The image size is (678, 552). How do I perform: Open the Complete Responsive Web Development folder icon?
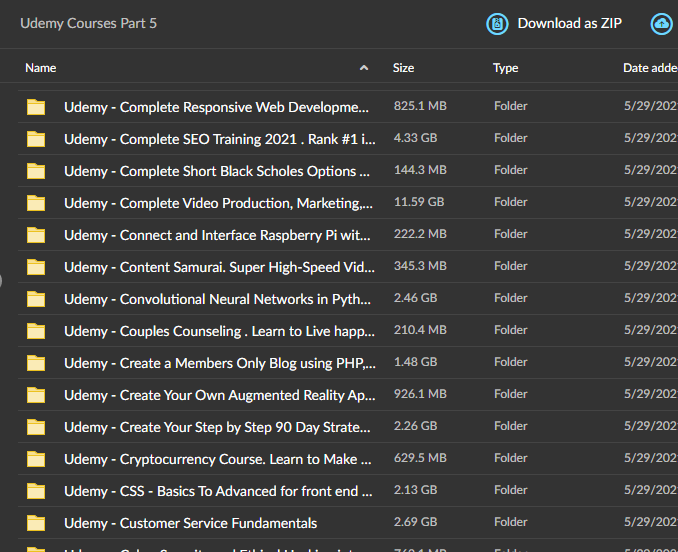click(36, 107)
